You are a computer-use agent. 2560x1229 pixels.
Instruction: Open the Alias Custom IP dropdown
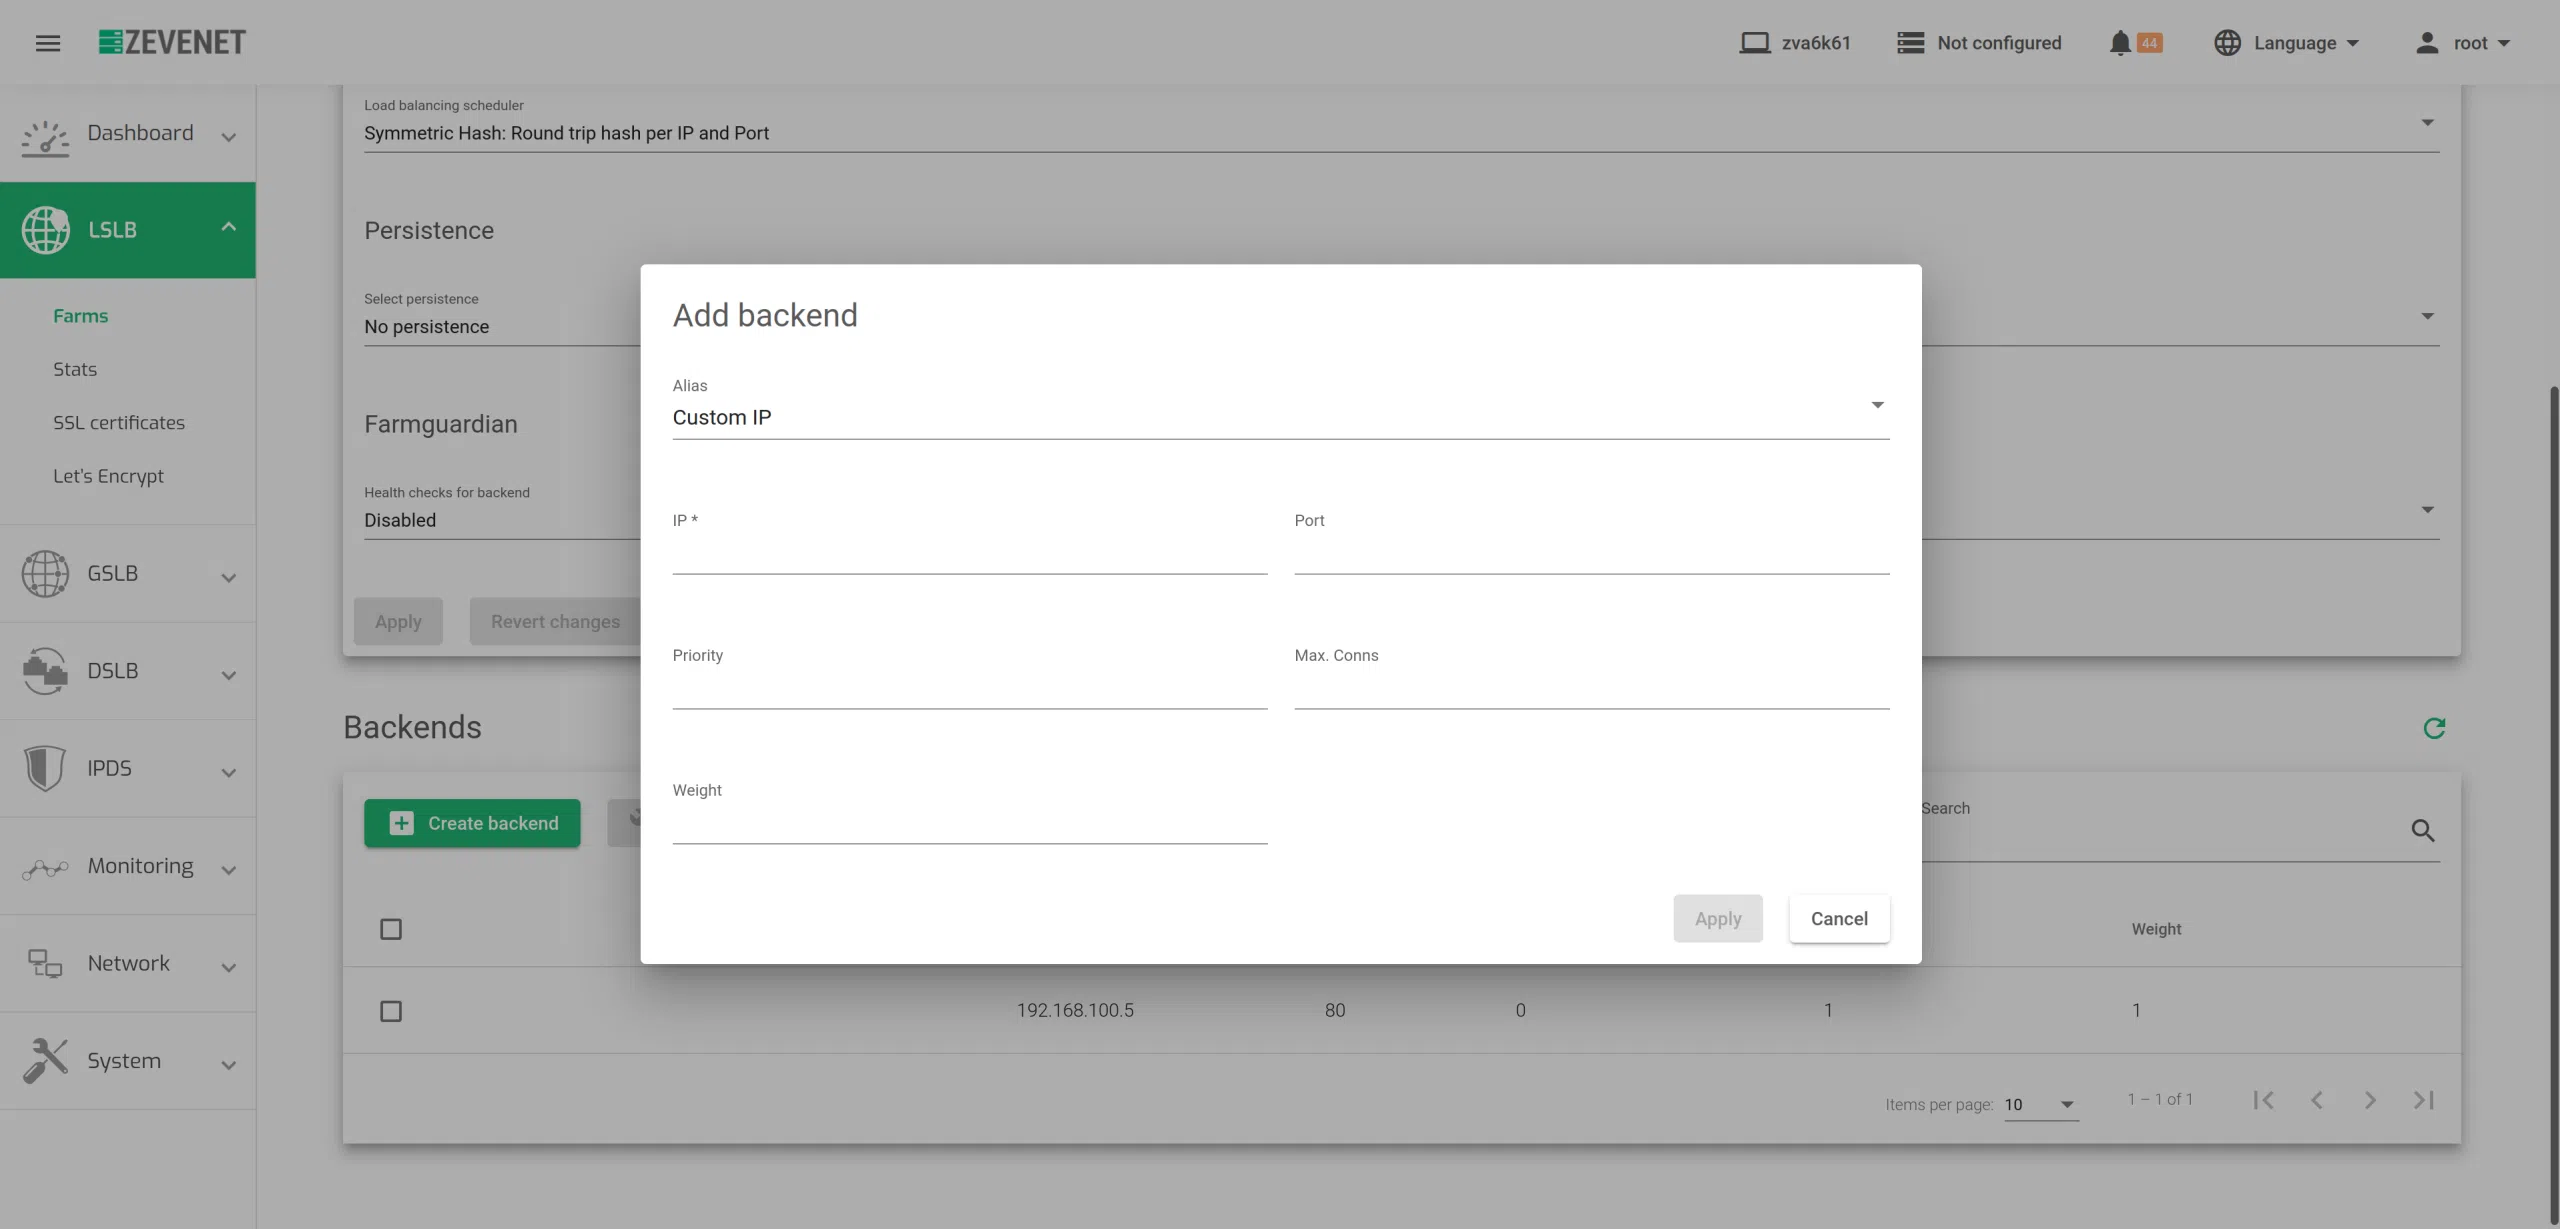click(1280, 416)
